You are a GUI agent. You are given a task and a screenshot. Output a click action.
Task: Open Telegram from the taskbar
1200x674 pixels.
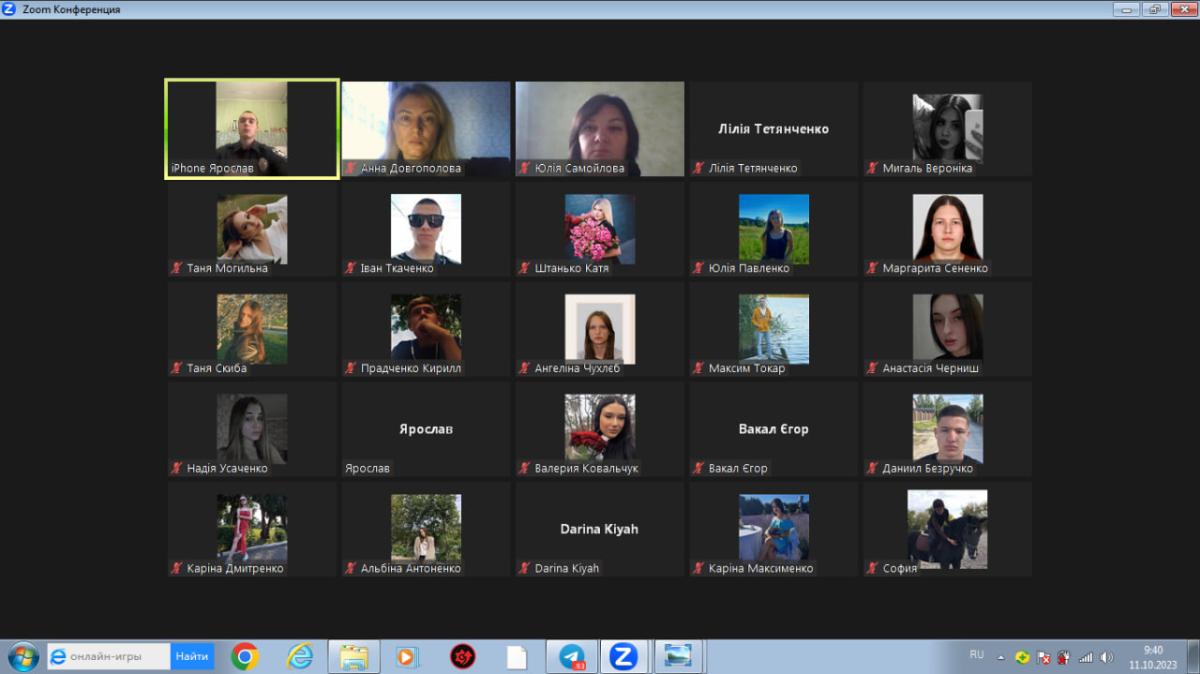pyautogui.click(x=572, y=657)
